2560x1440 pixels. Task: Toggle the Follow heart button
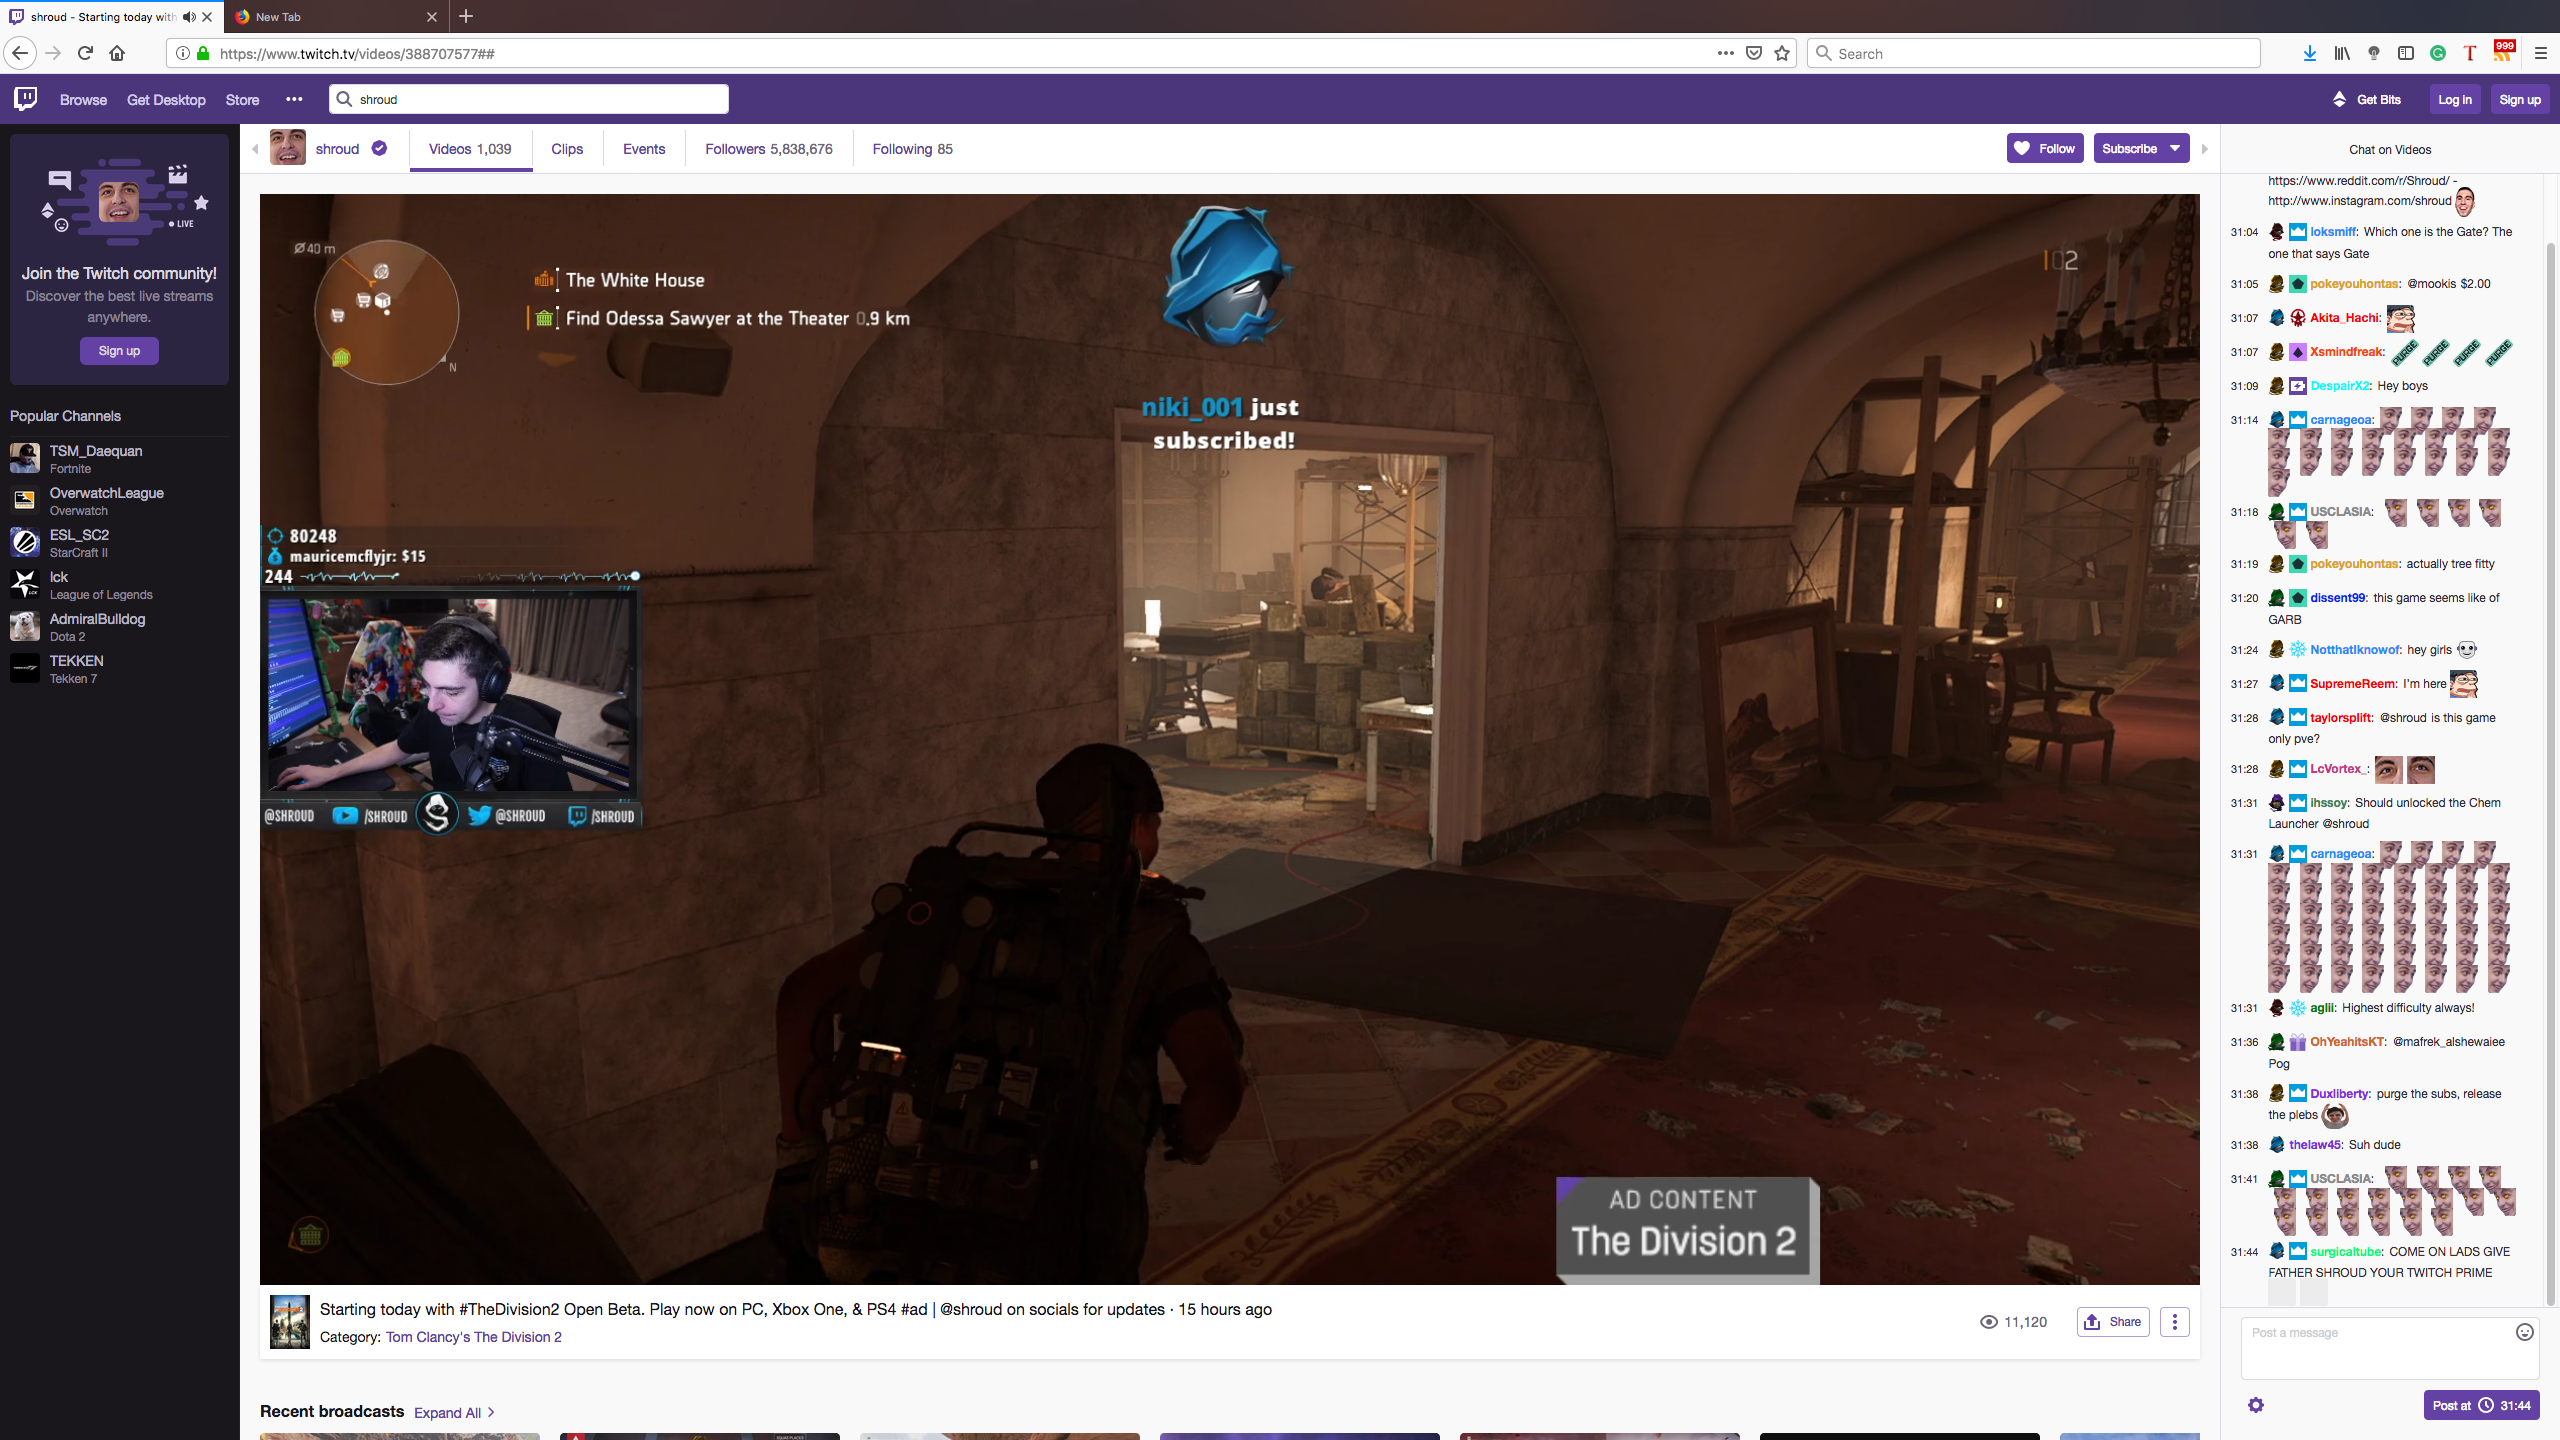[x=2045, y=148]
